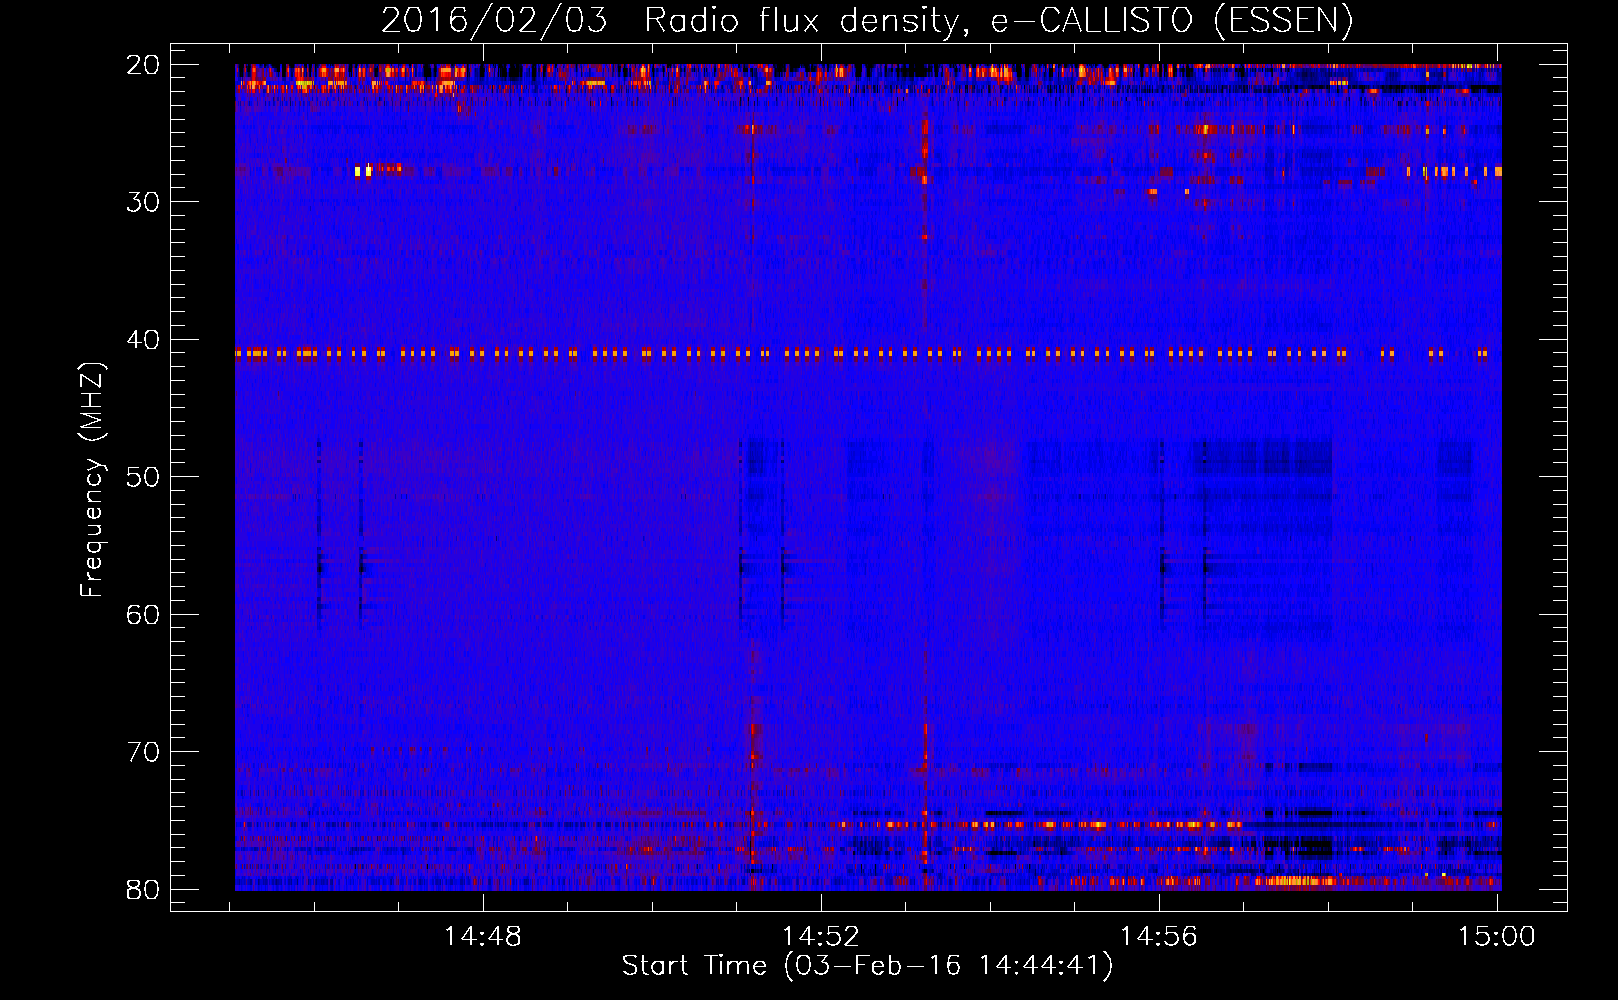Click the 14:52 time tick label
This screenshot has height=1000, width=1618.
[x=821, y=937]
